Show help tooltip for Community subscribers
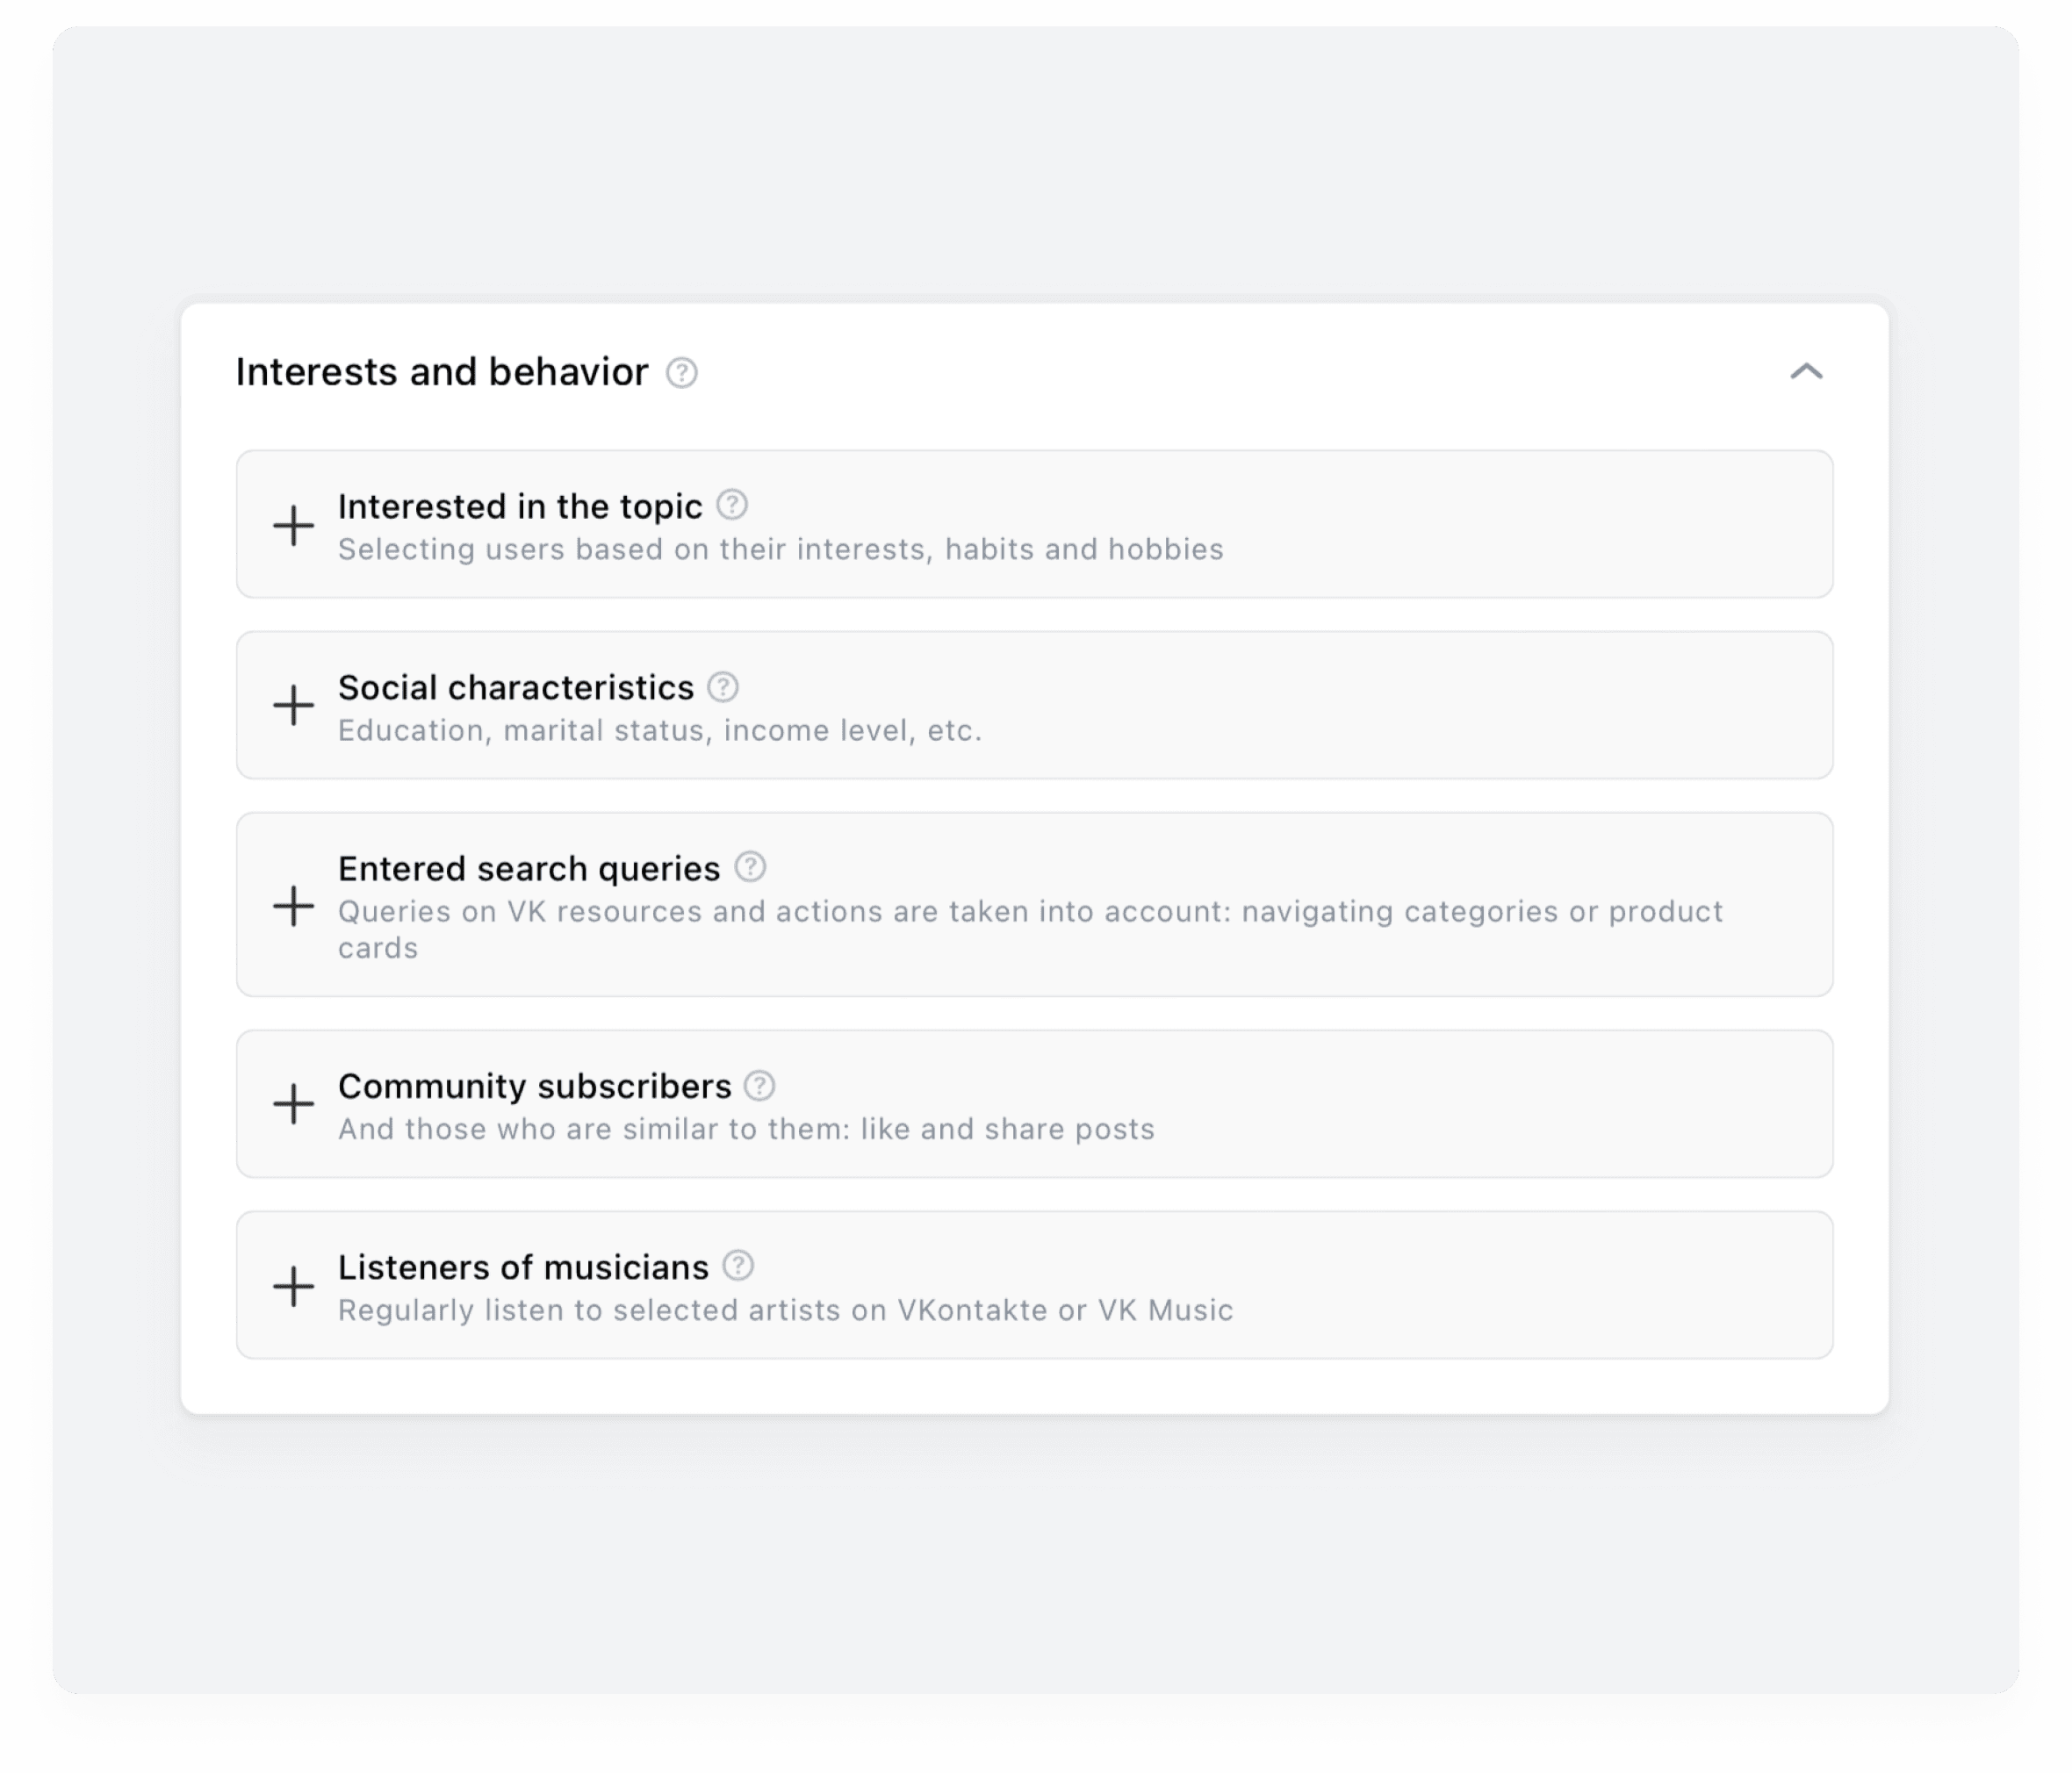This screenshot has width=2072, height=1773. pos(760,1085)
